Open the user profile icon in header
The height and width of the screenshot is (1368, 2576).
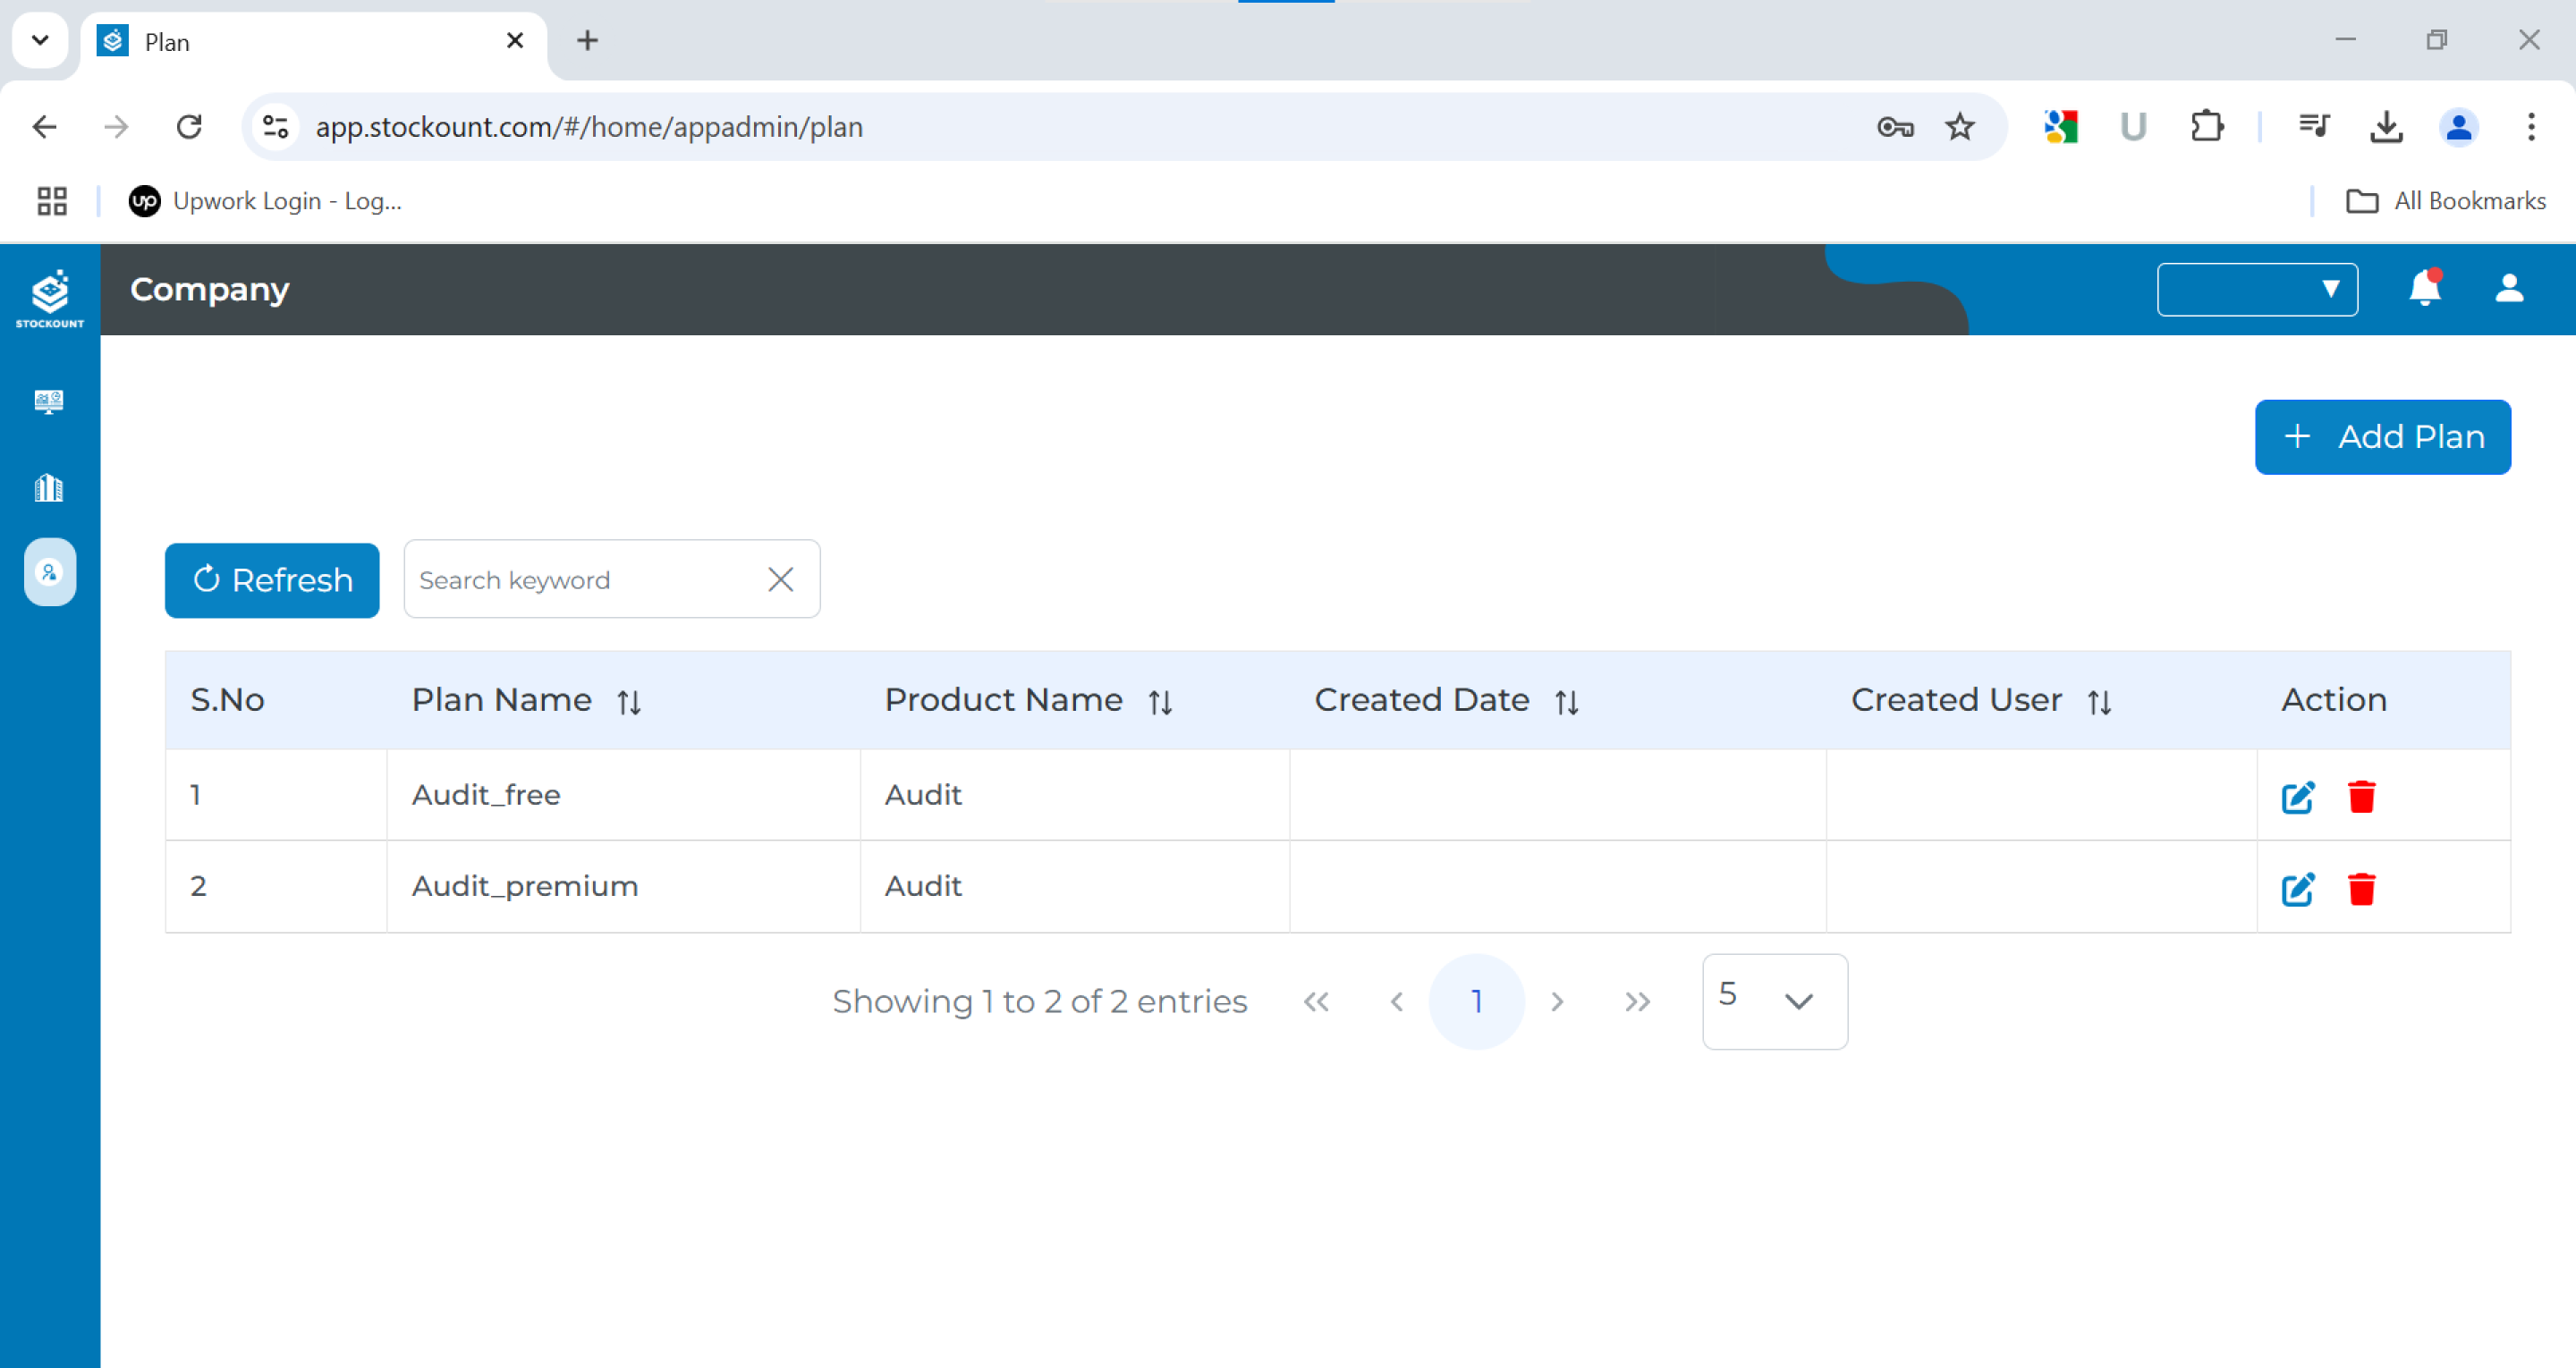click(x=2508, y=289)
